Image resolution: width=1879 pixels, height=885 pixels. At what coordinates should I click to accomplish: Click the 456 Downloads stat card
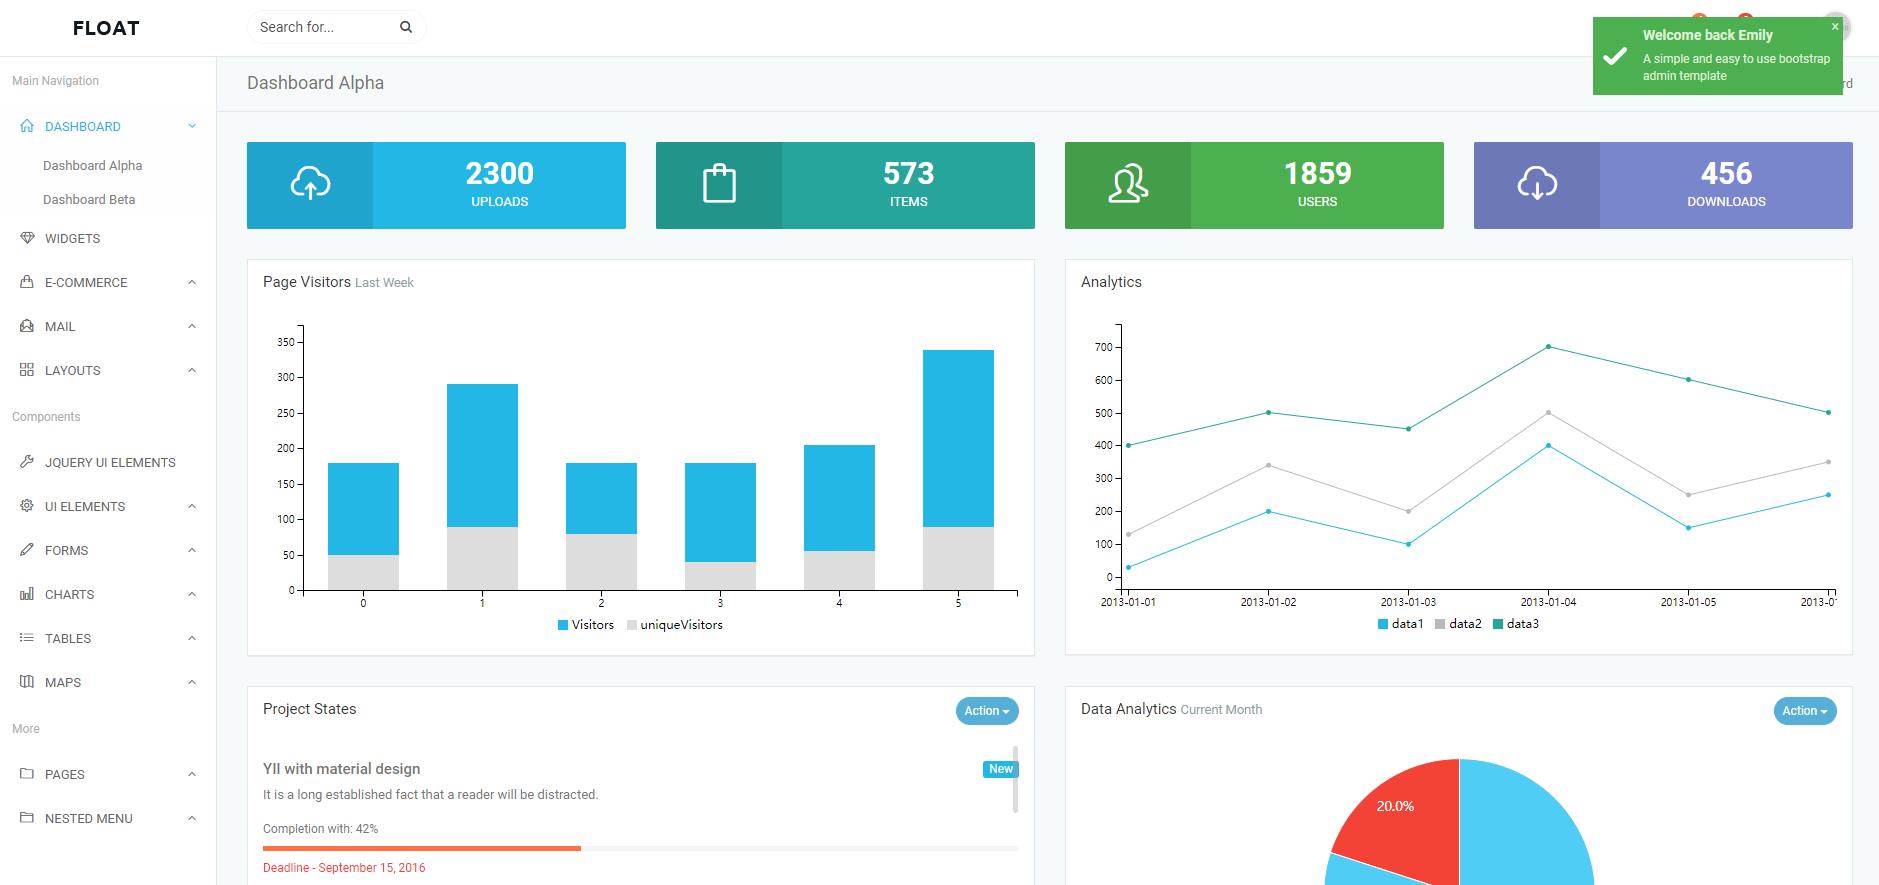point(1663,185)
